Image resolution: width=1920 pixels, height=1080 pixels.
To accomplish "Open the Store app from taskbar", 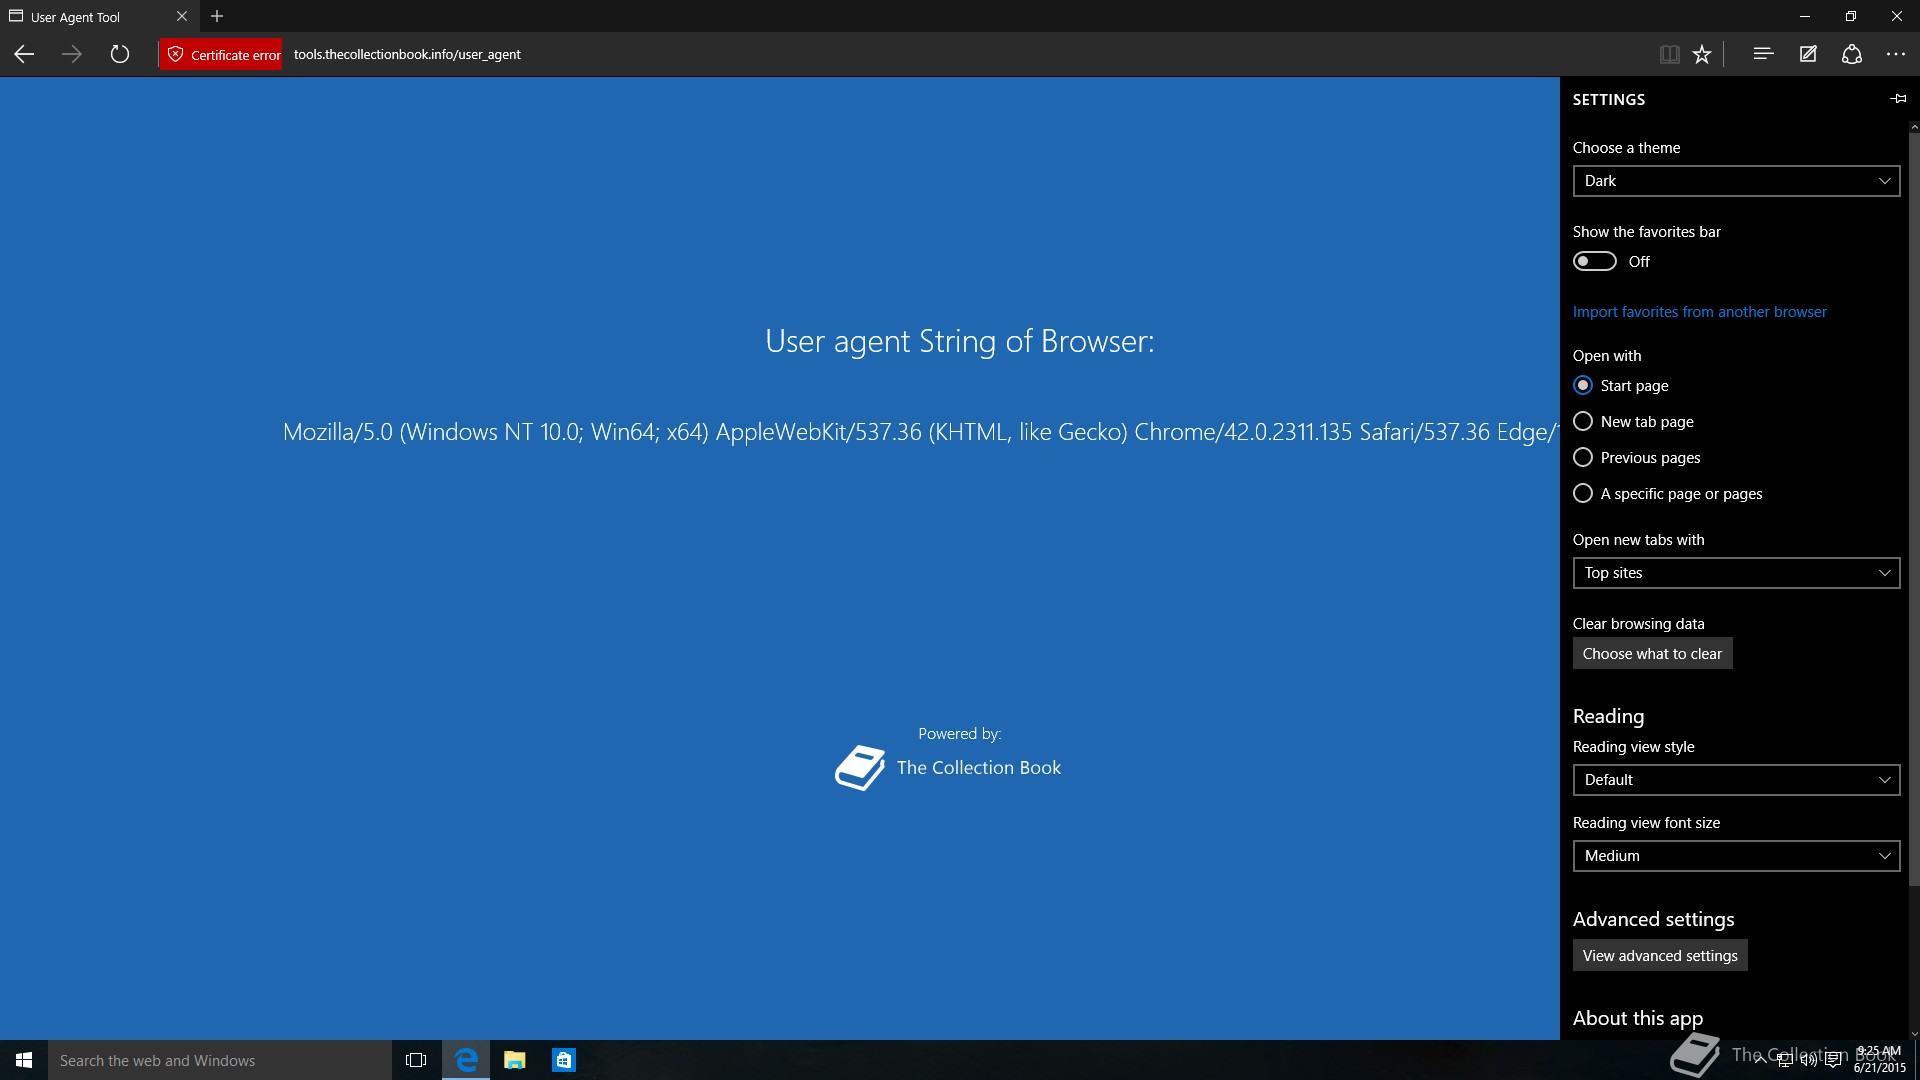I will pyautogui.click(x=564, y=1060).
